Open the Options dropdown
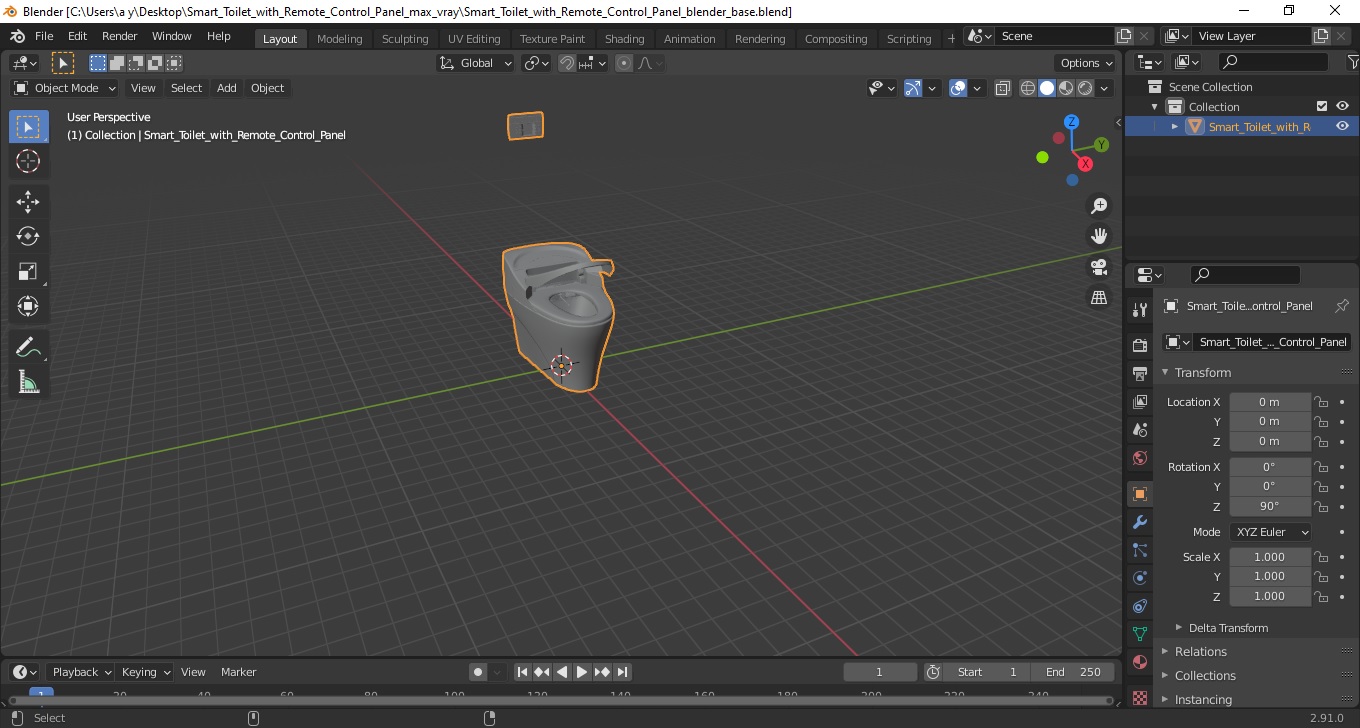 [1087, 63]
